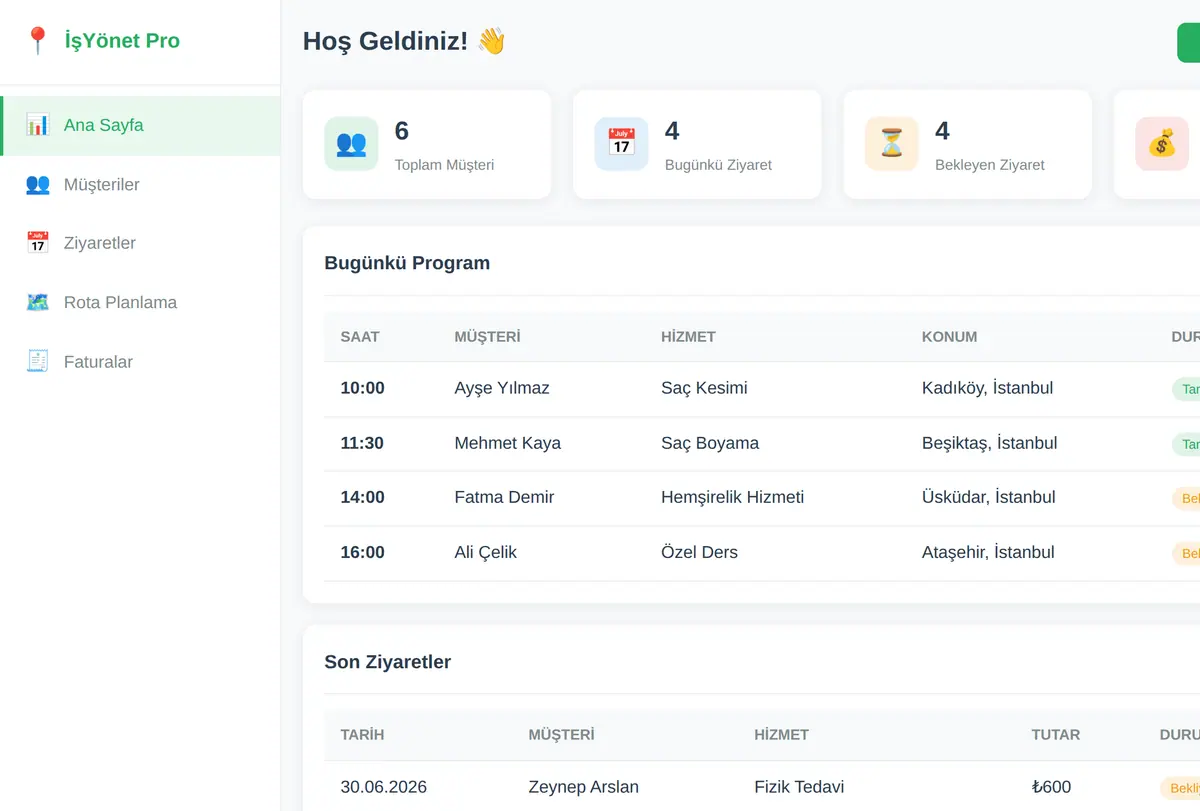Select the 16:00 time cell
Viewport: 1200px width, 811px height.
click(362, 552)
